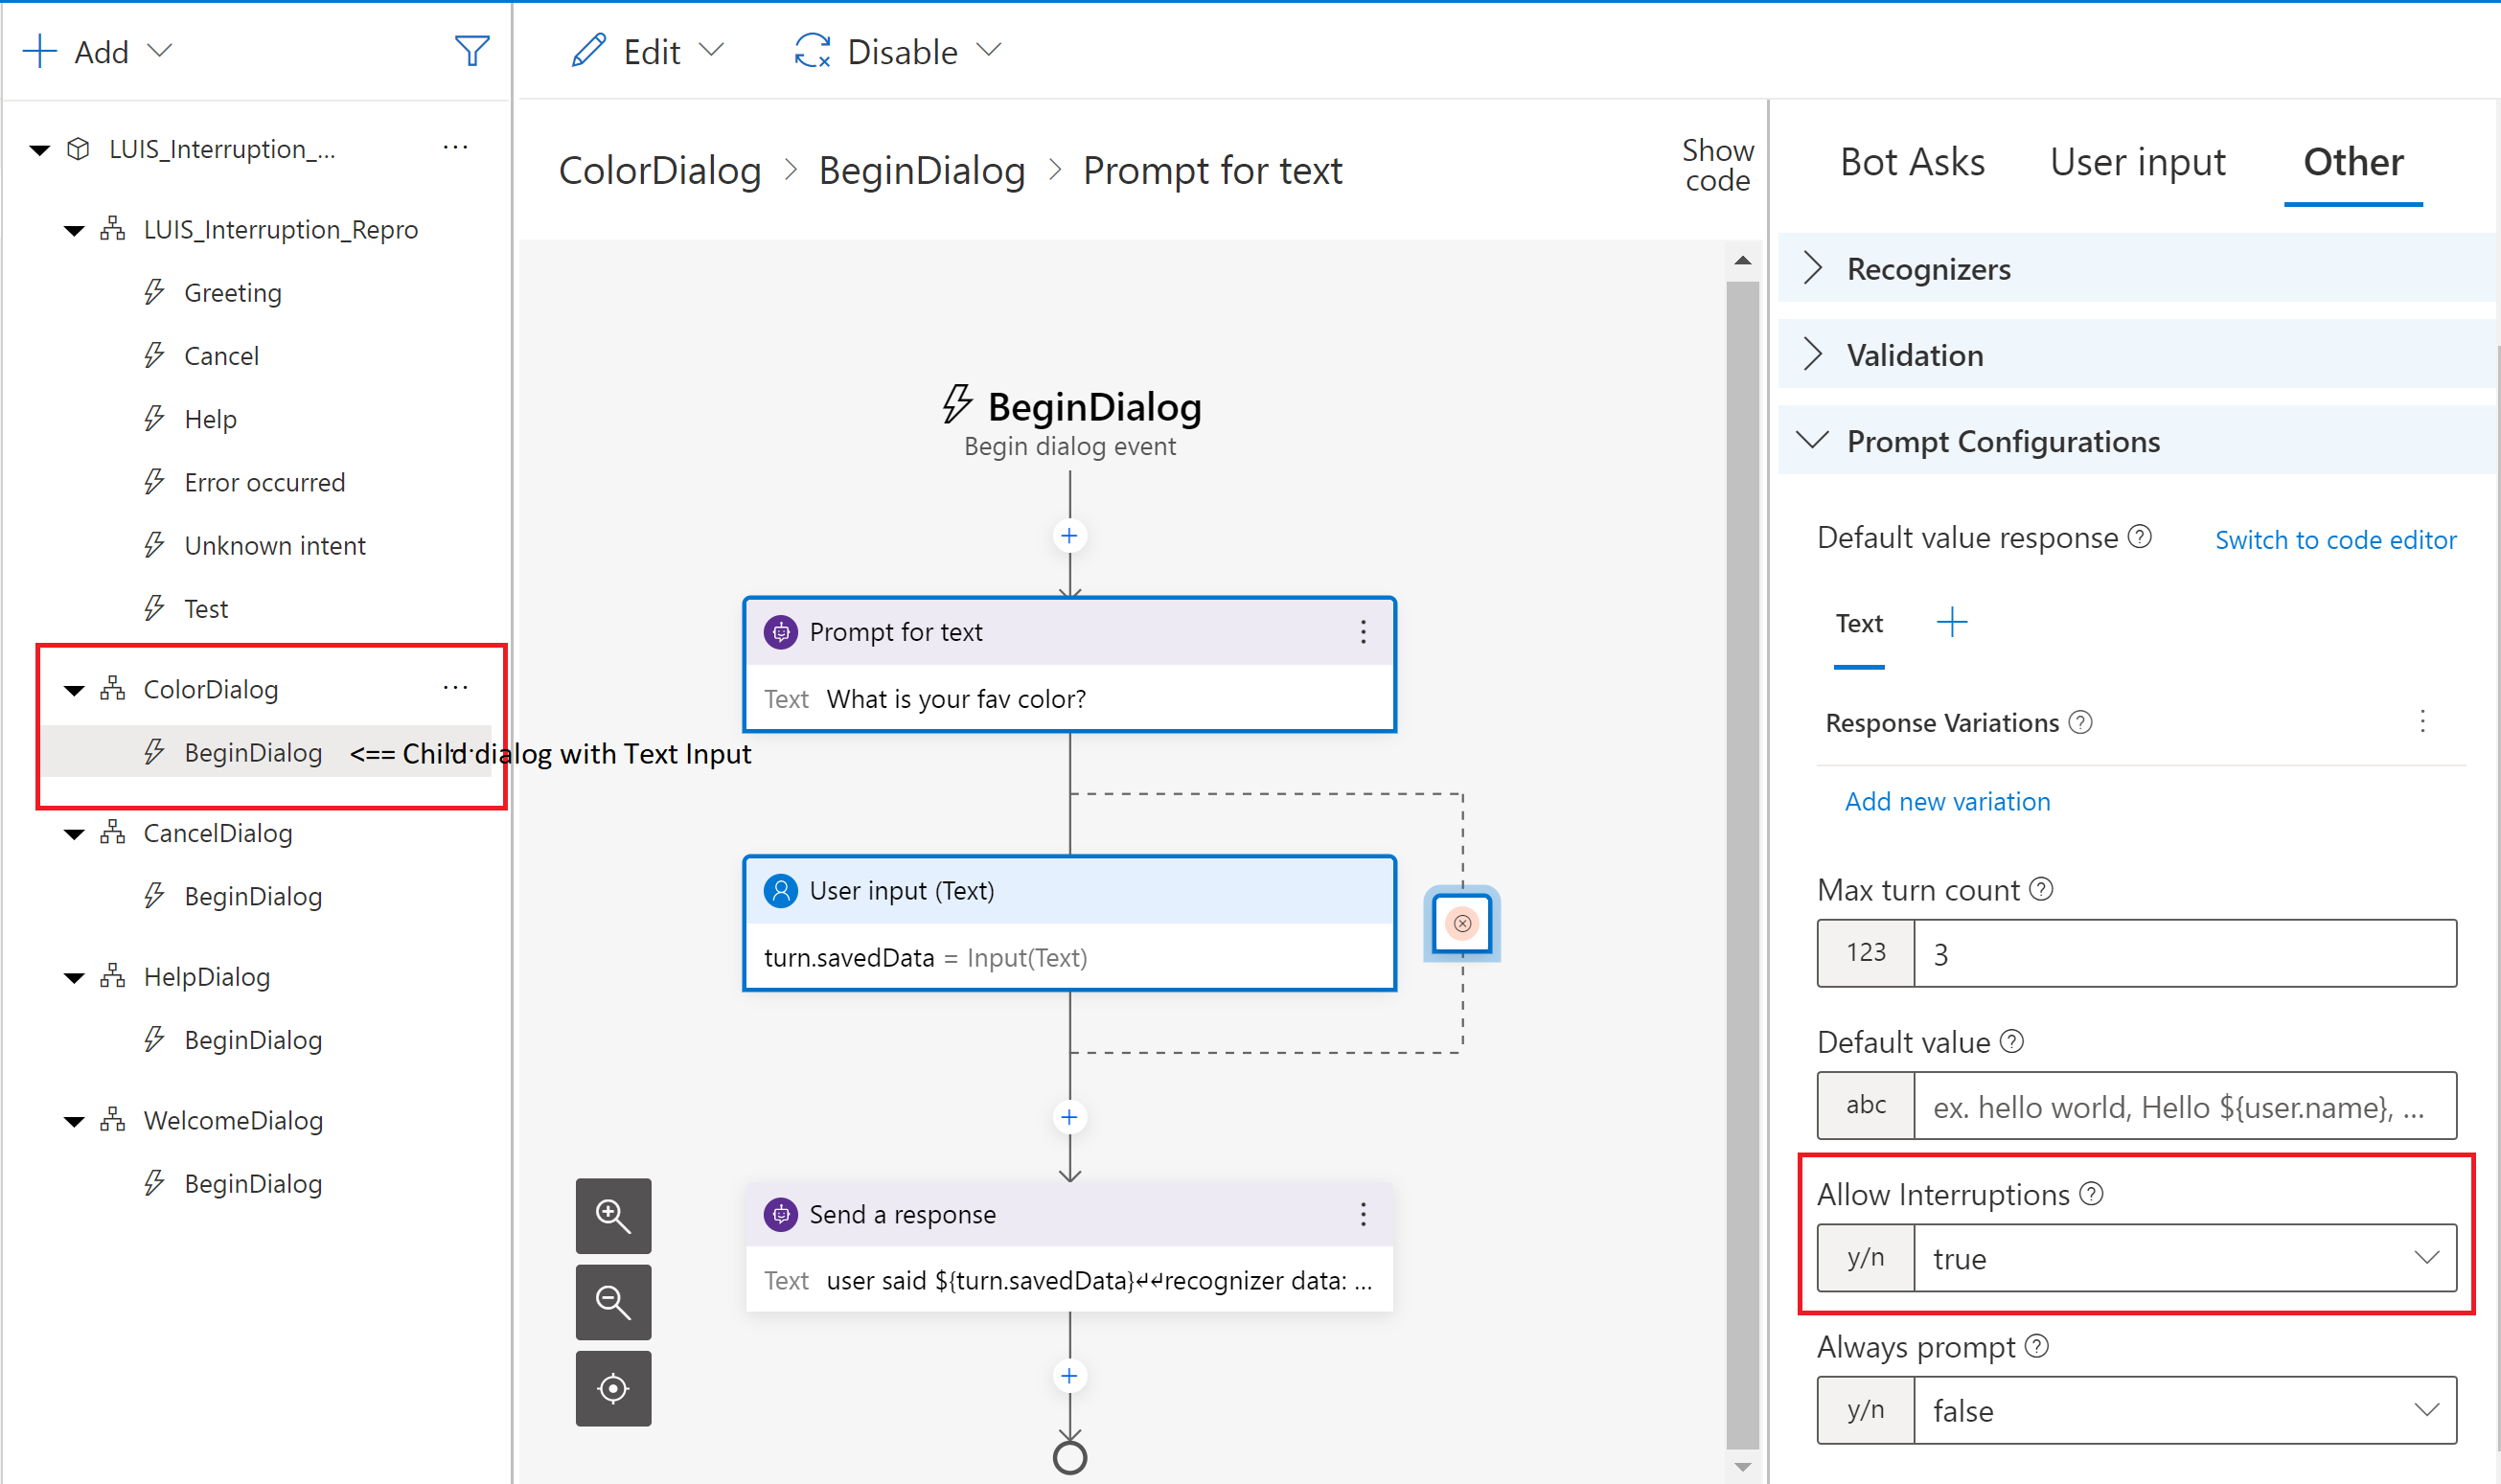Viewport: 2501px width, 1484px height.
Task: Open Prompt for text node options menu
Action: point(1363,632)
